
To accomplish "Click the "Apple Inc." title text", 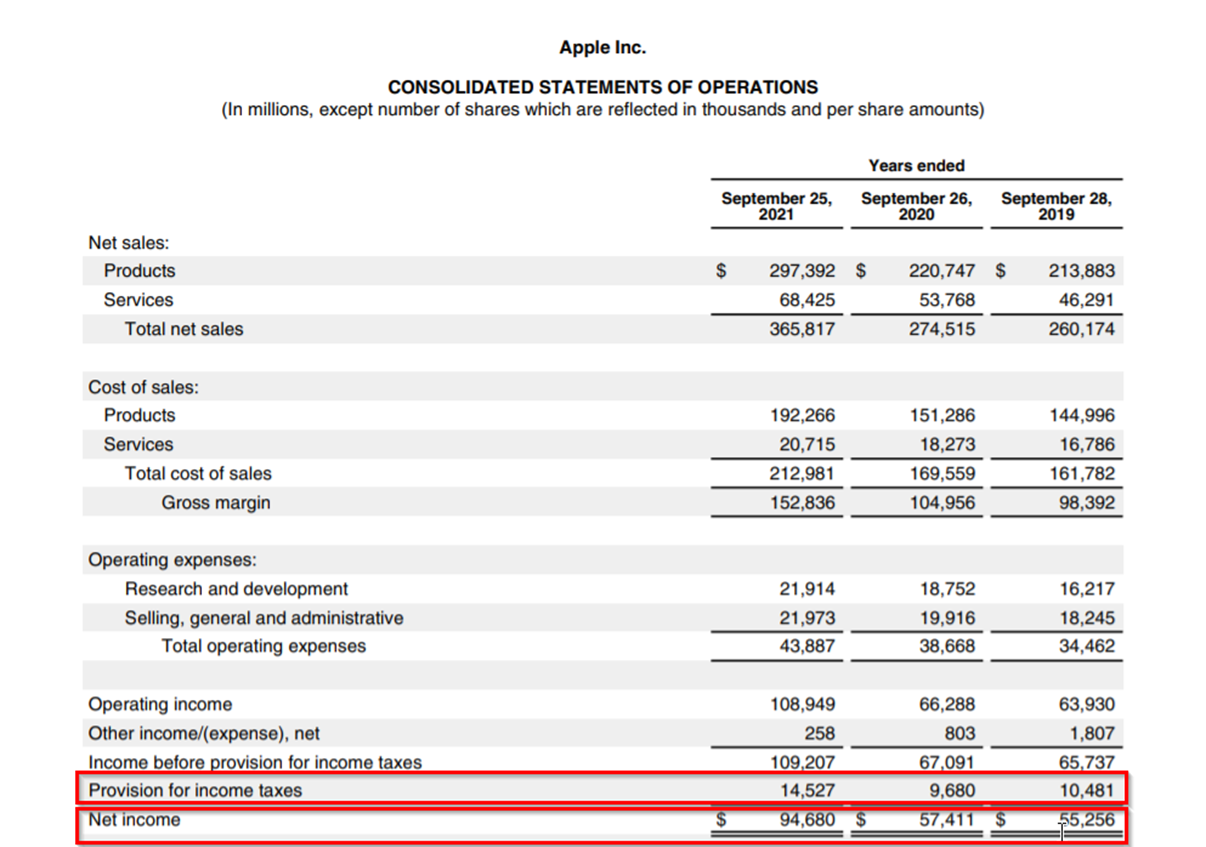I will point(603,47).
